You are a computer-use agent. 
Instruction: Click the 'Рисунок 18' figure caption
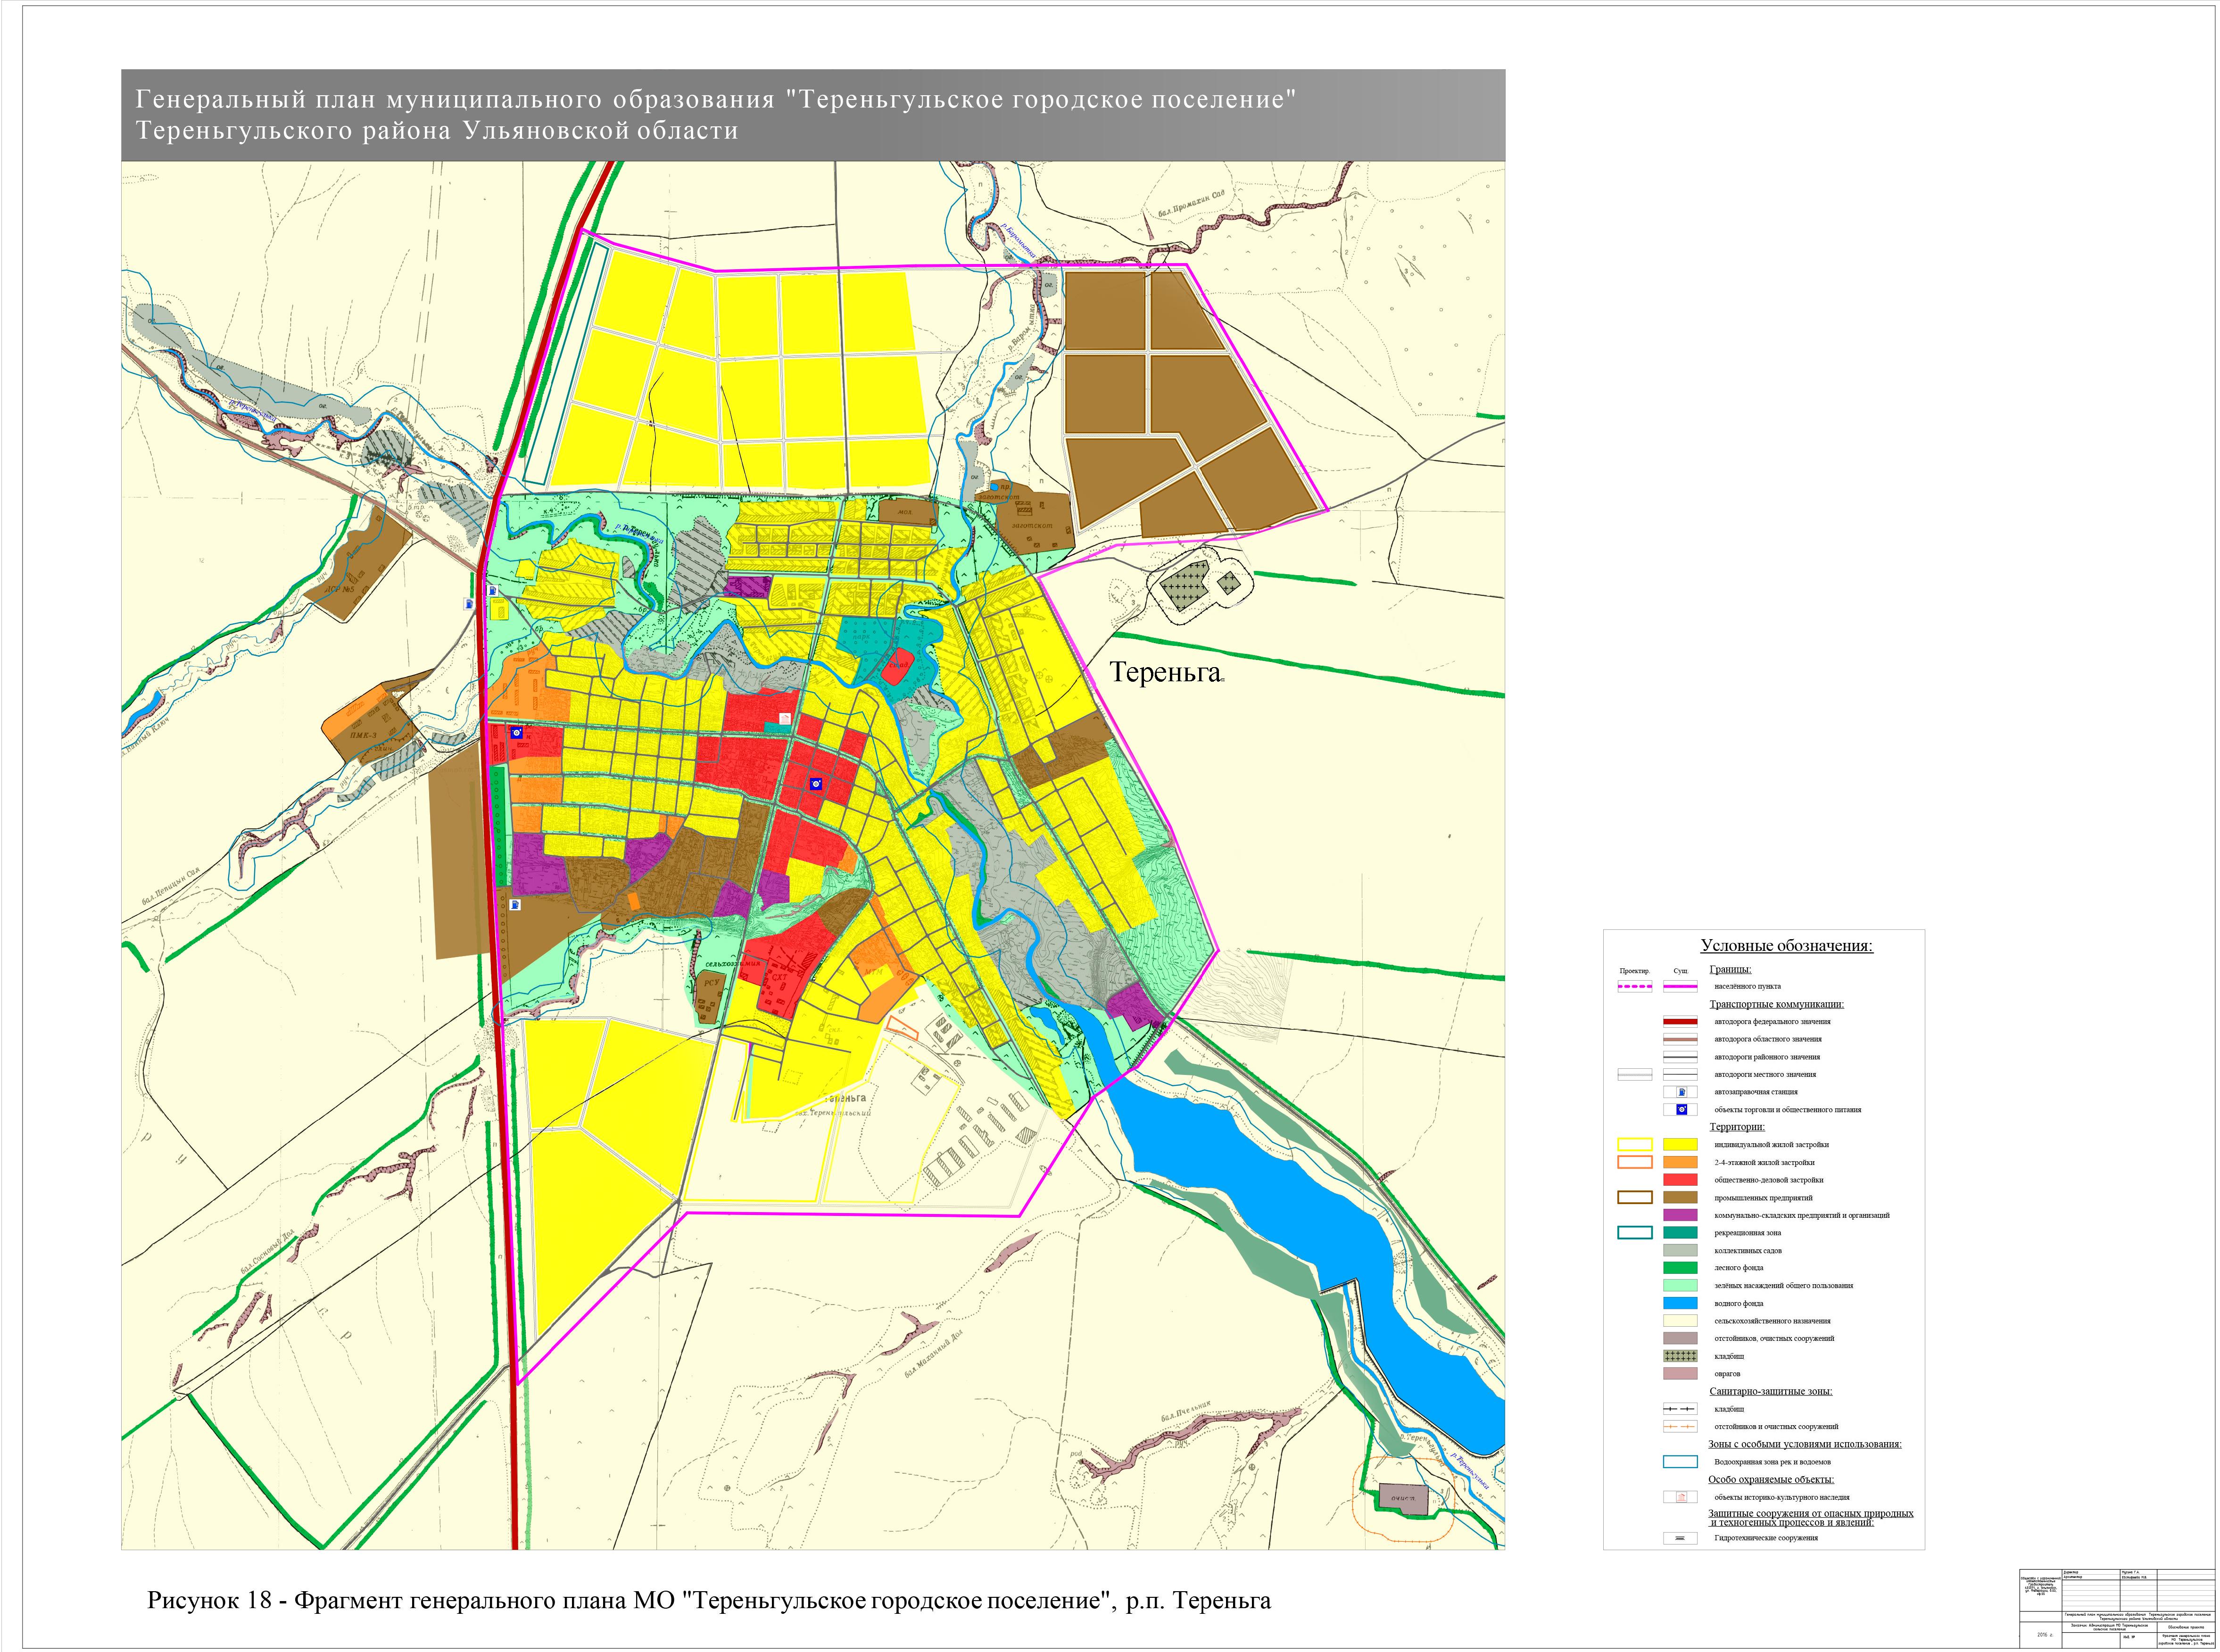pyautogui.click(x=210, y=1601)
